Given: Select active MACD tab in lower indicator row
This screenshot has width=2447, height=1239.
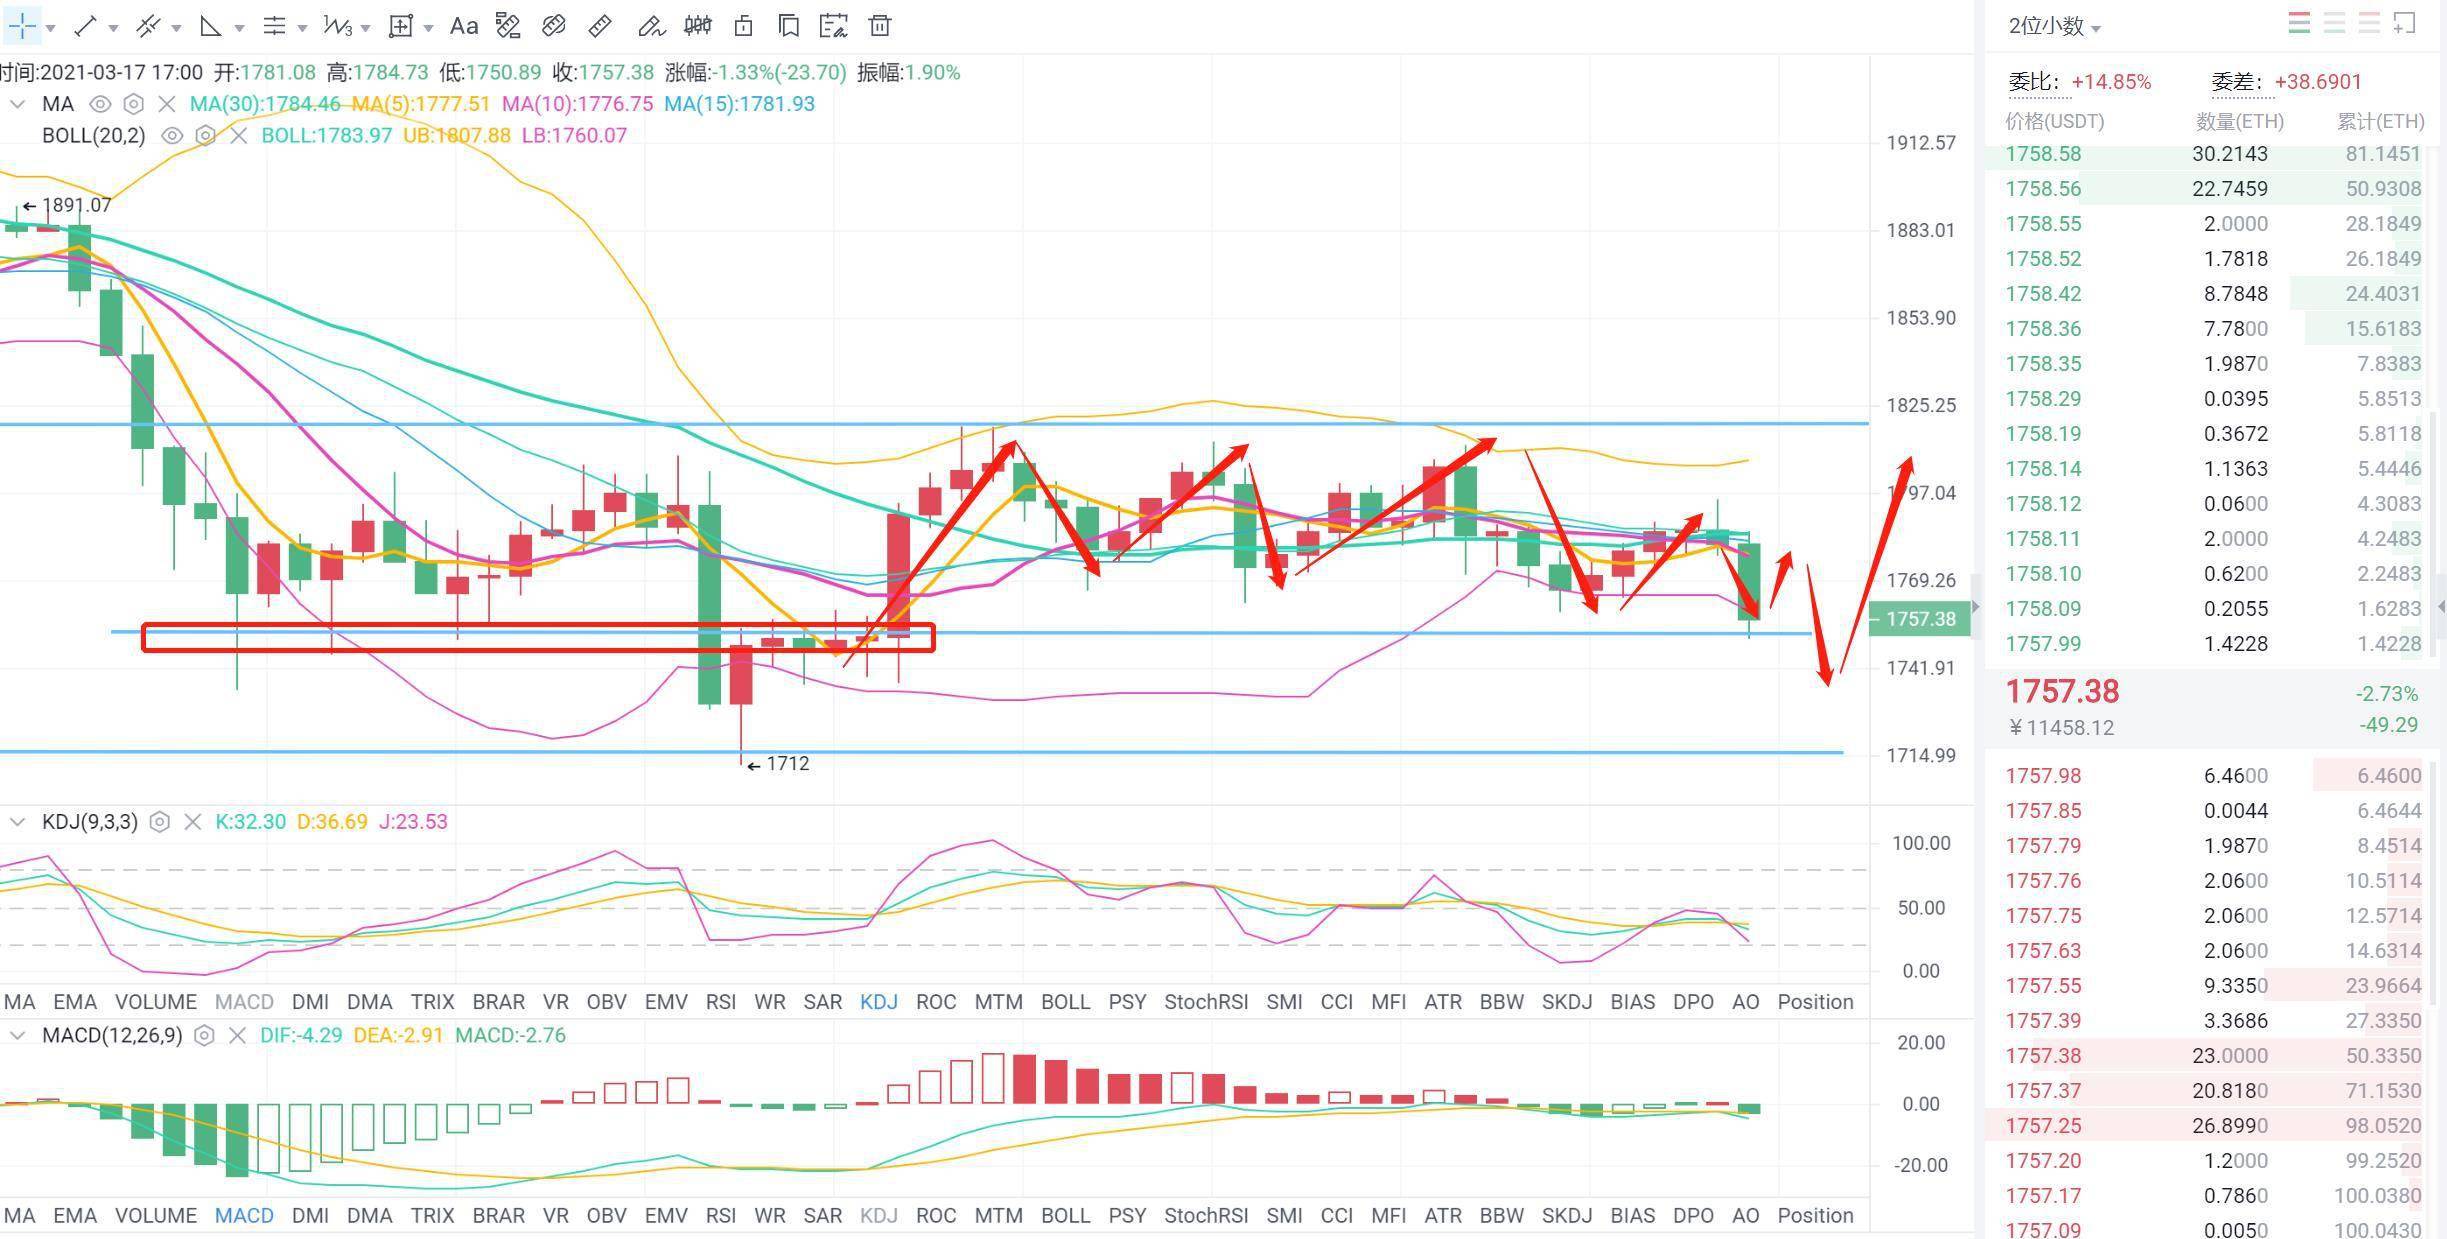Looking at the screenshot, I should point(244,1216).
